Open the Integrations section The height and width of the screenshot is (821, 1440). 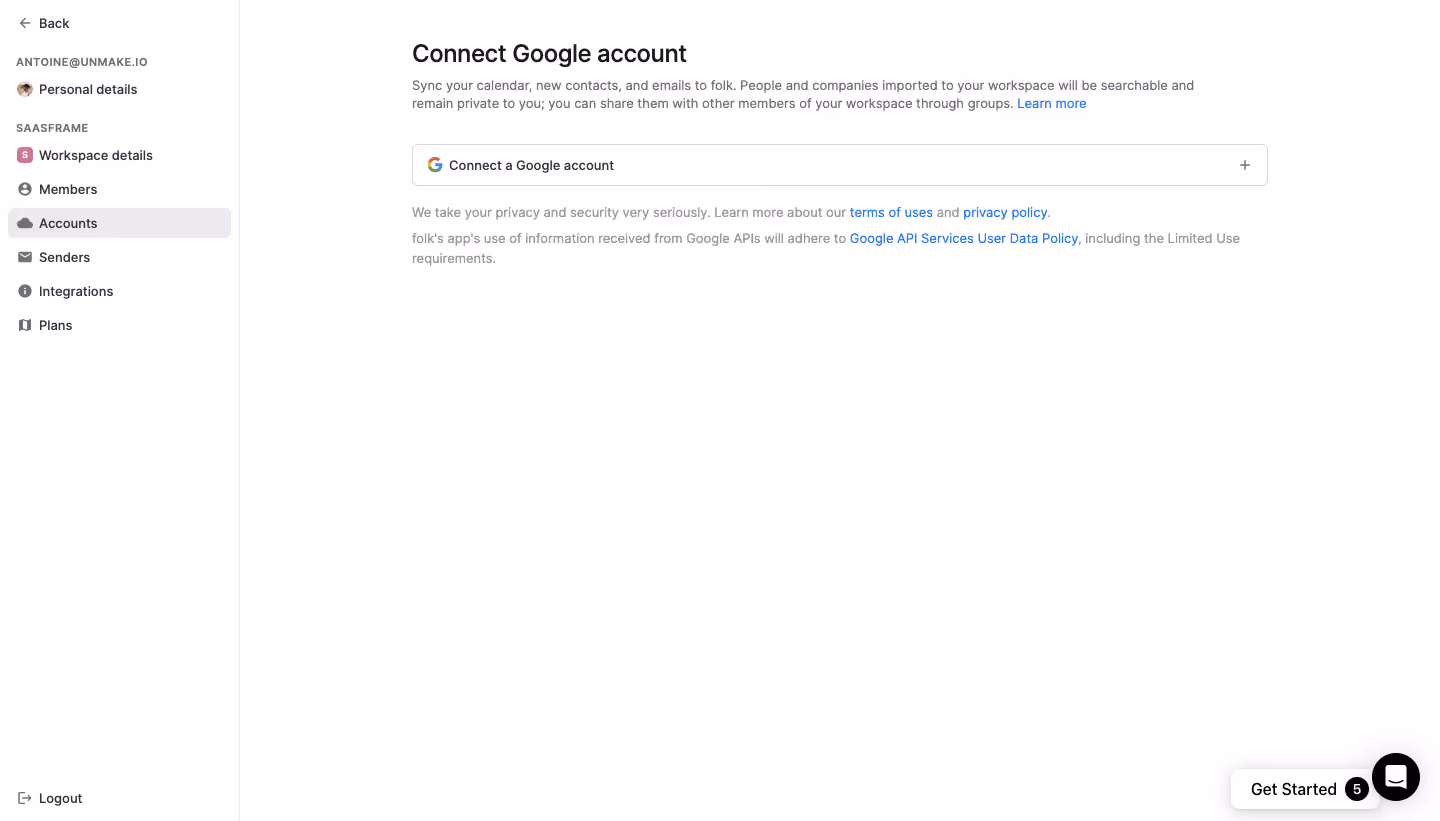coord(119,291)
